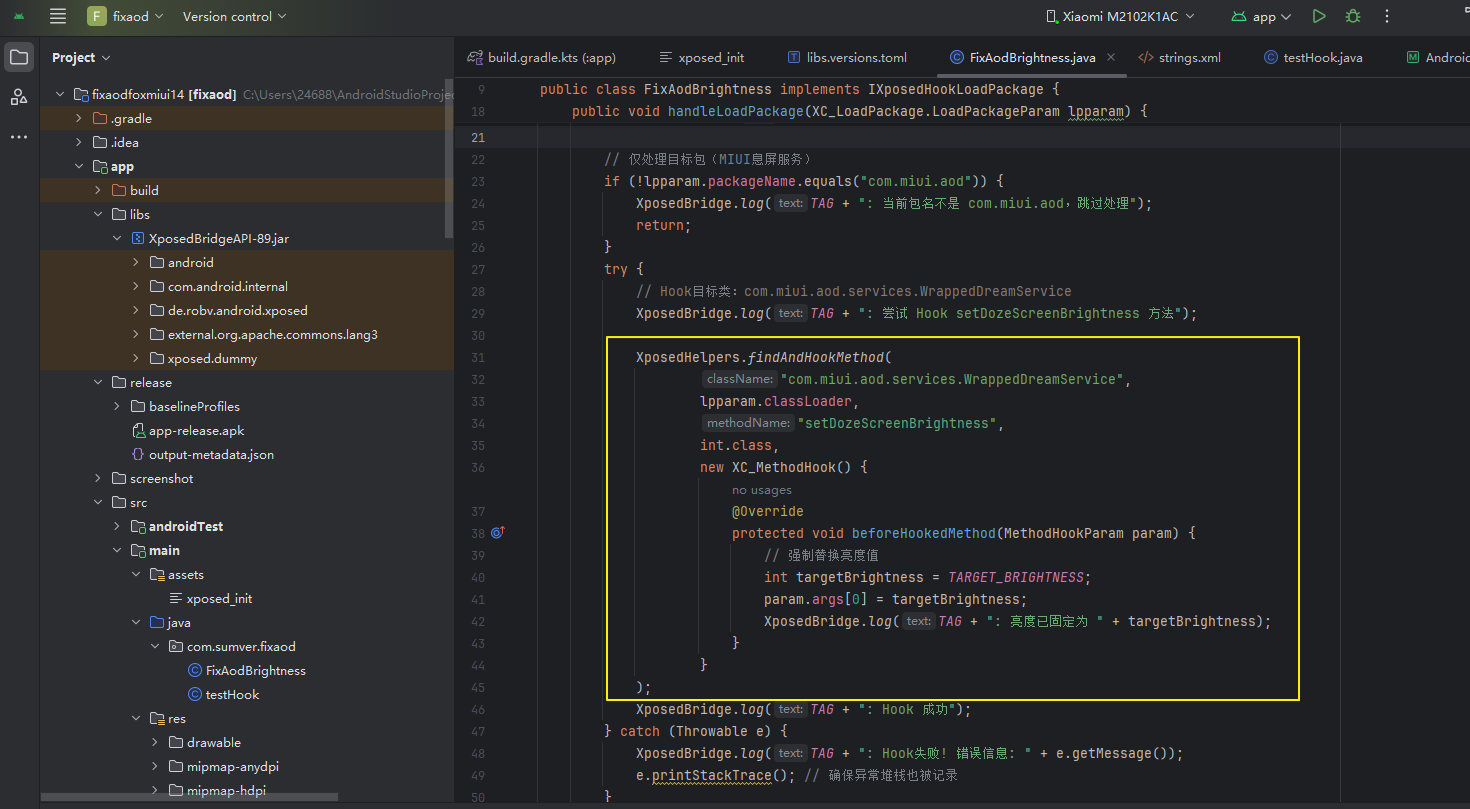This screenshot has height=809, width=1470.
Task: Click the override gutter icon at line 38
Action: [498, 533]
